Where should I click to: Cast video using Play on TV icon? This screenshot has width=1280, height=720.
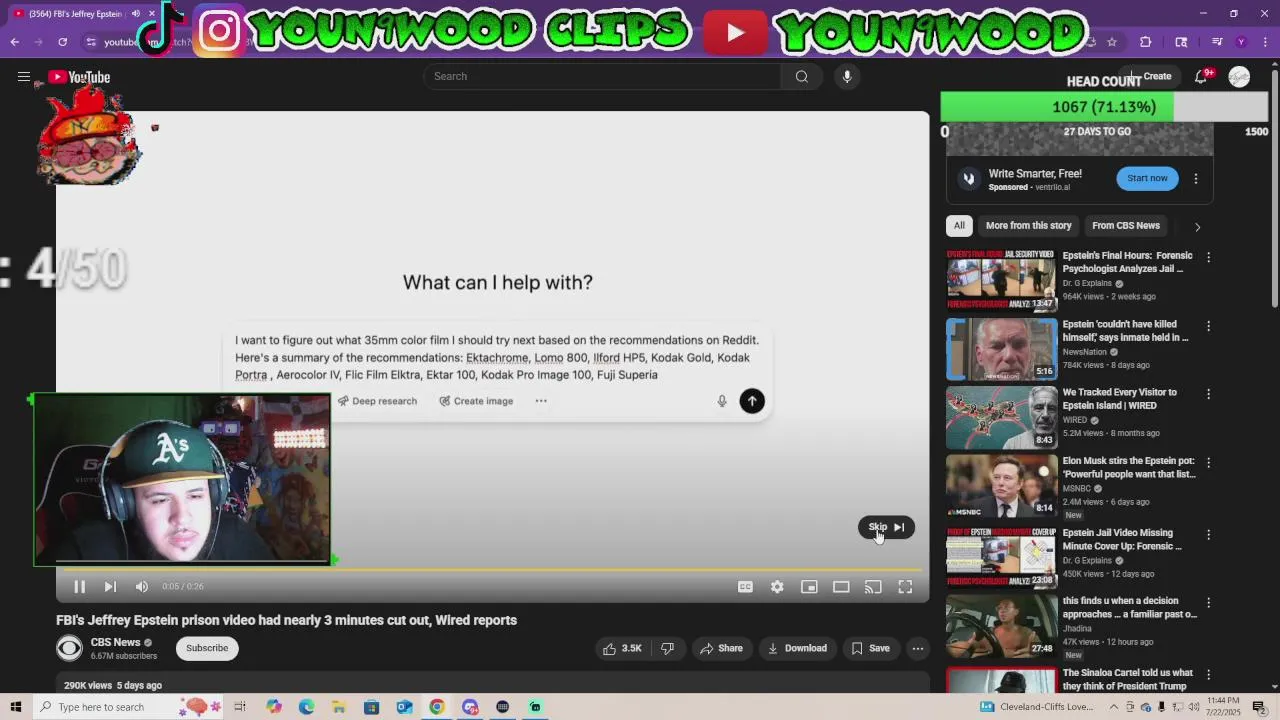[x=873, y=587]
